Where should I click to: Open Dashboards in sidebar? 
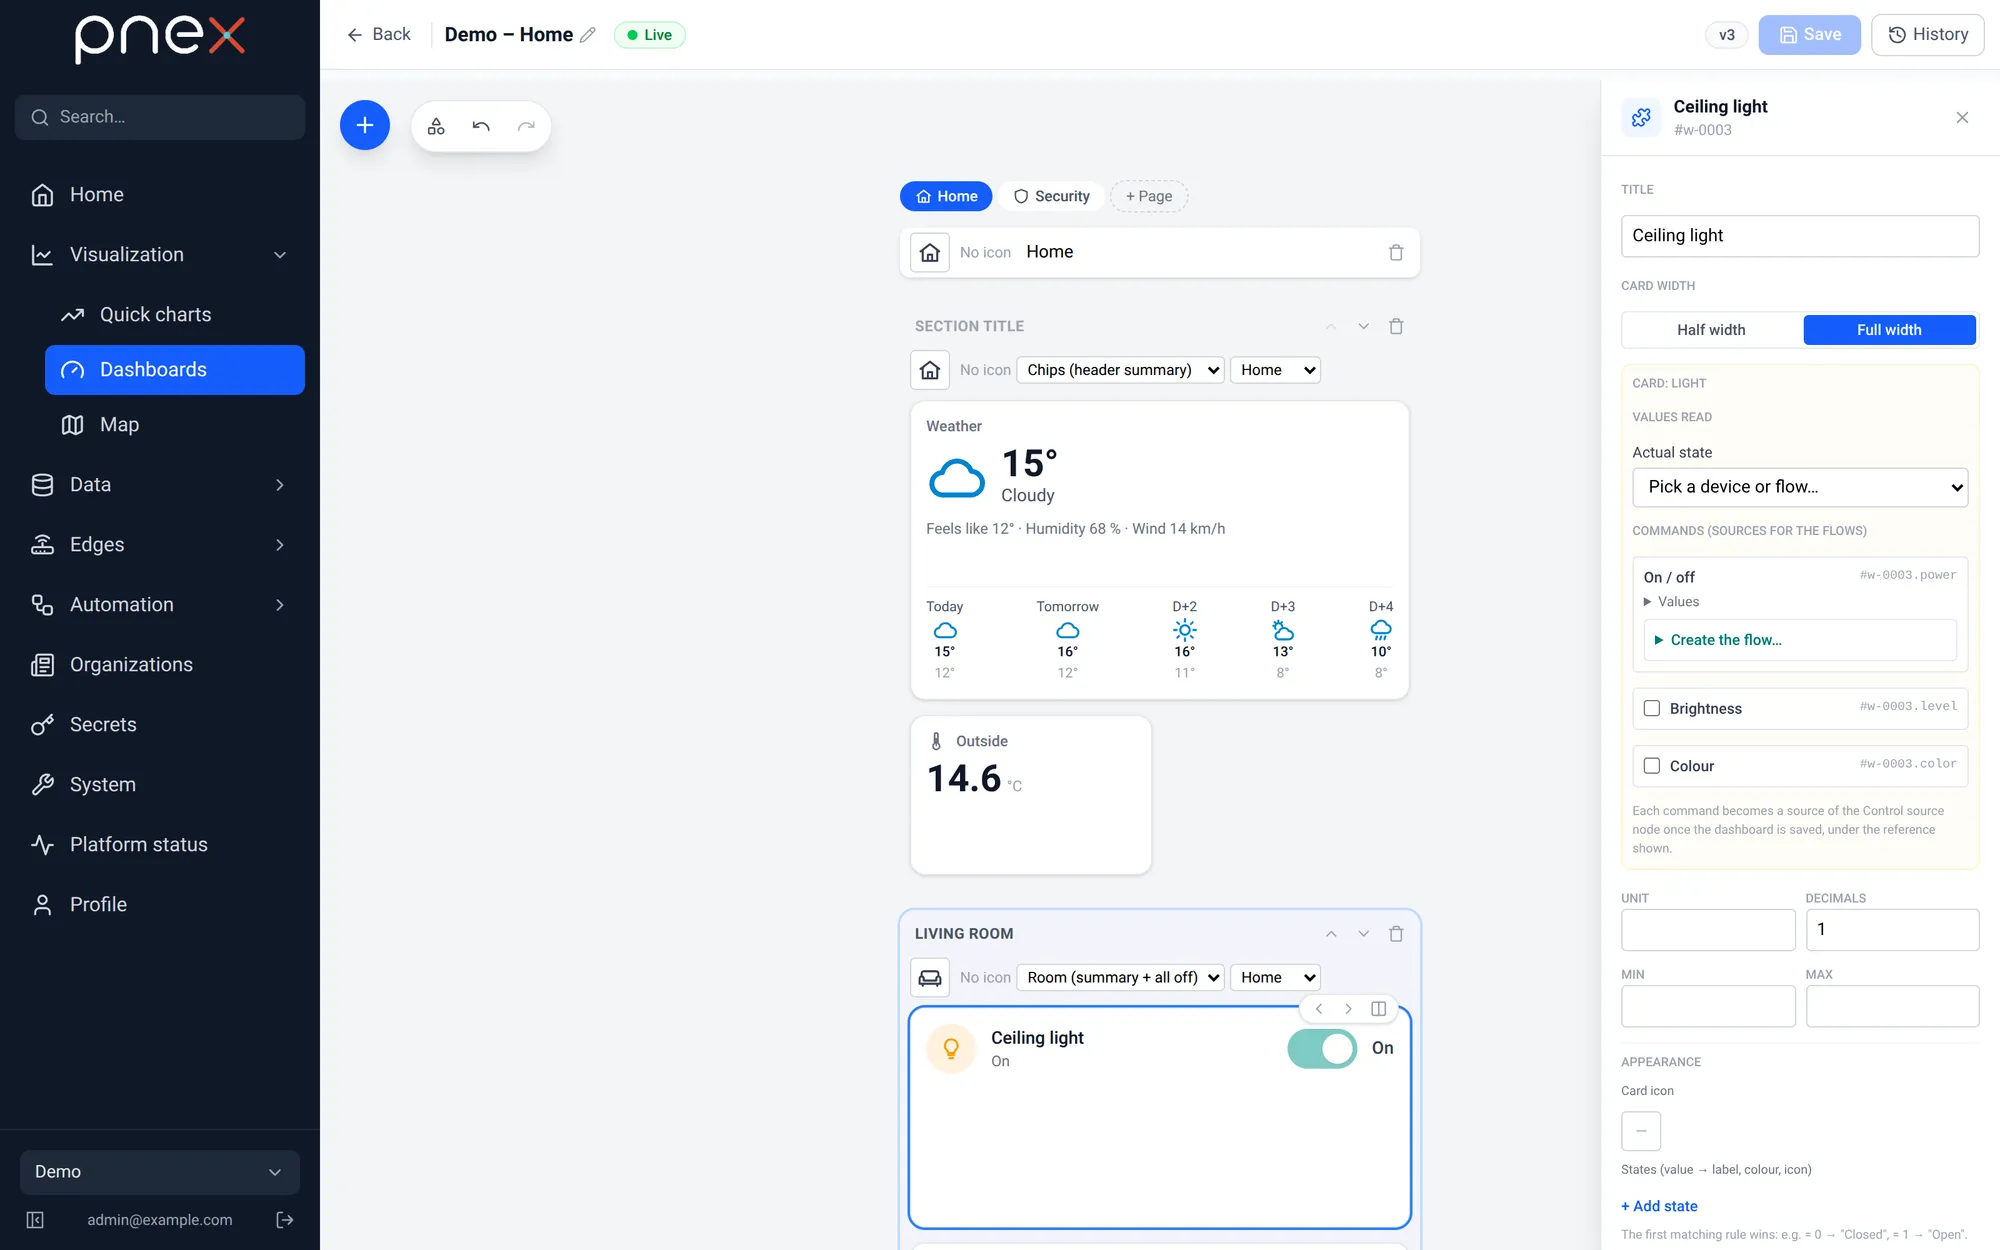[175, 370]
